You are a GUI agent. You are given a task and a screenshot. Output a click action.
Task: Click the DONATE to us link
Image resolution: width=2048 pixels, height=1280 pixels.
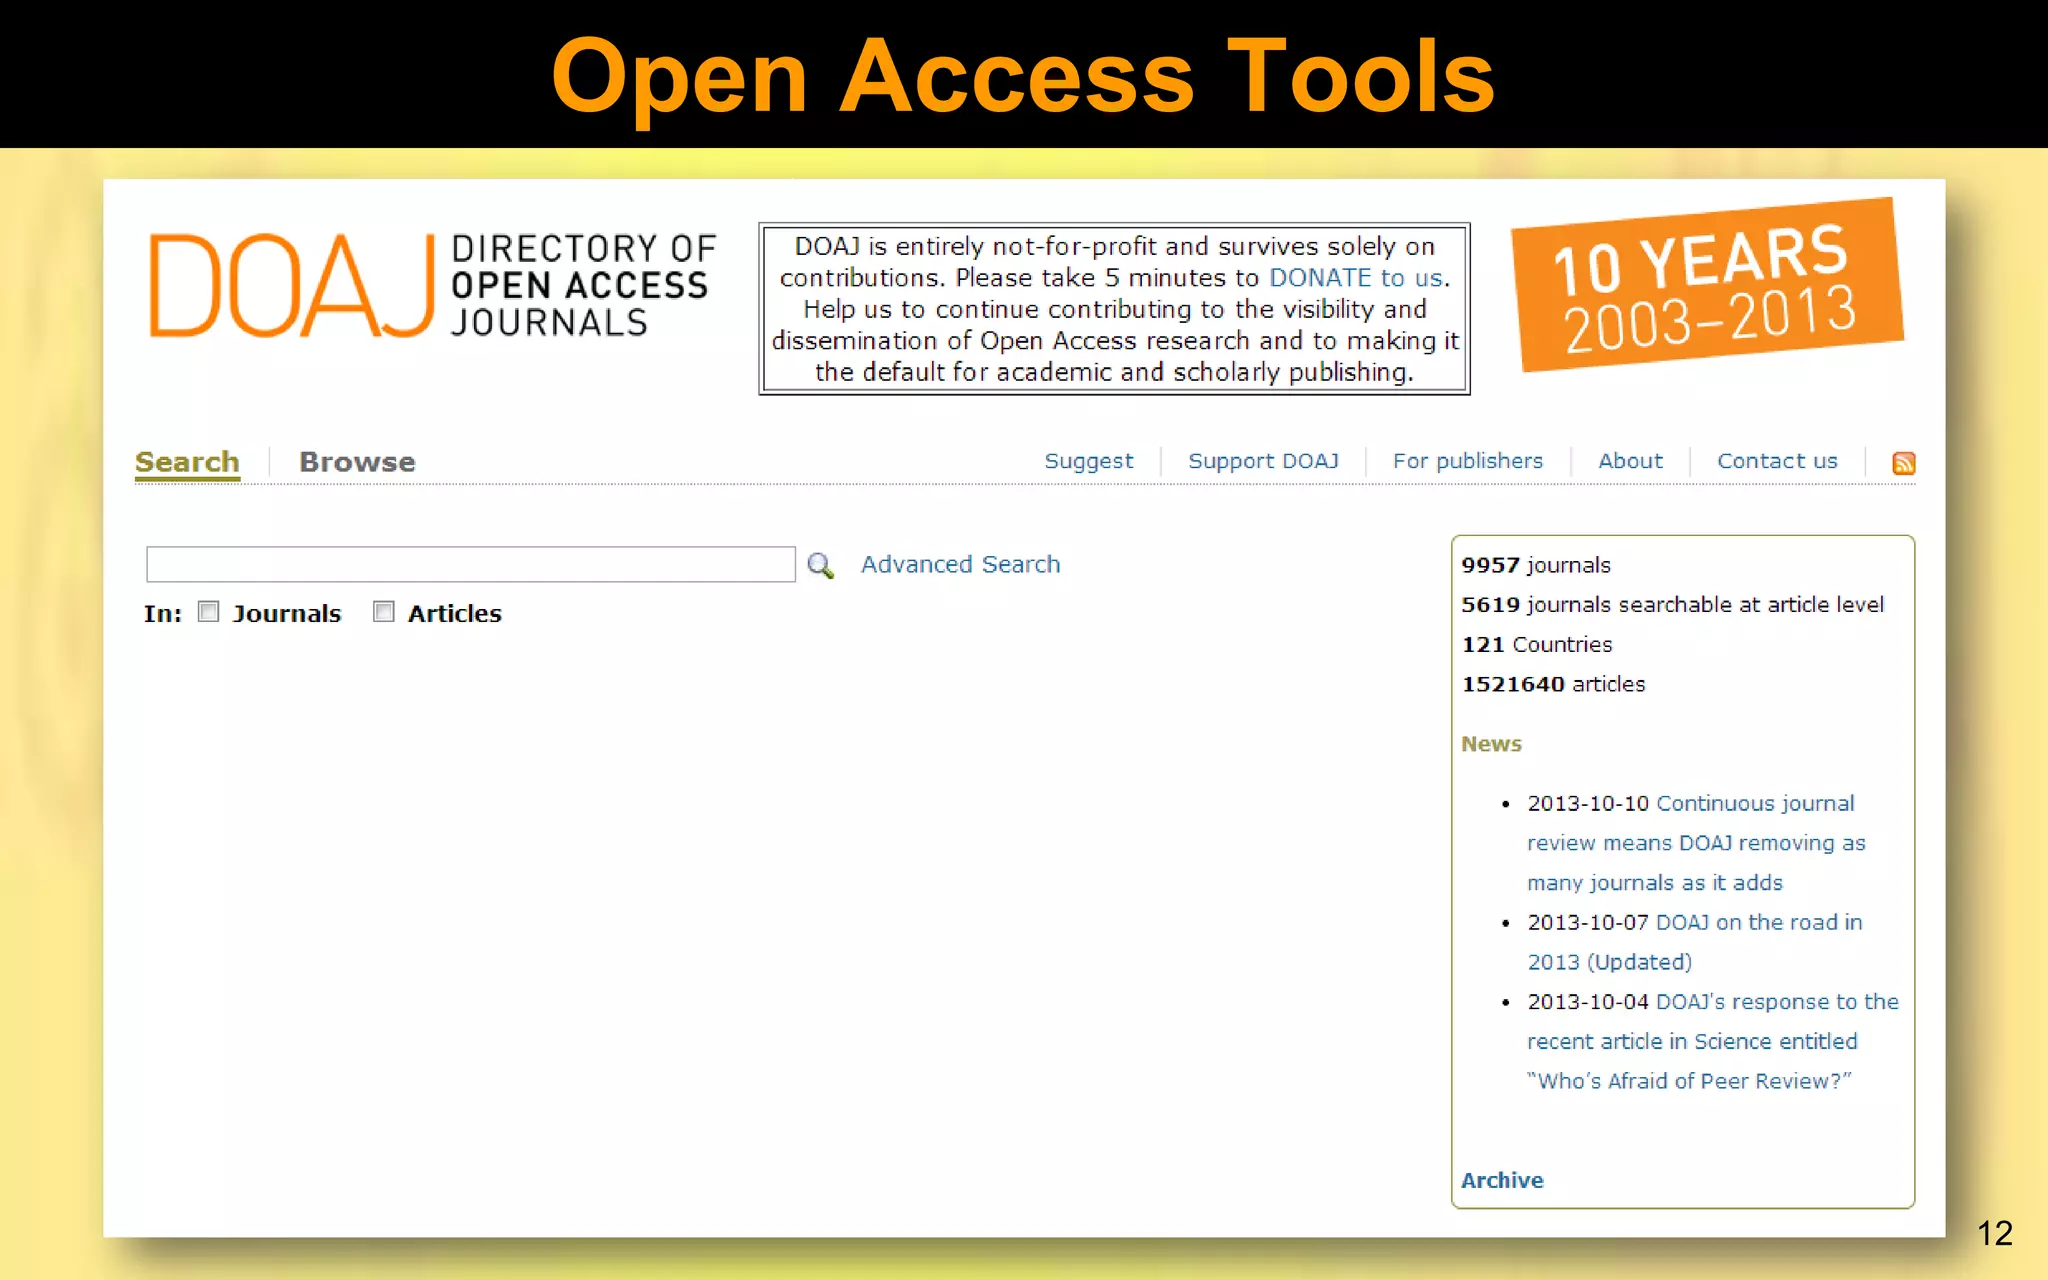click(1356, 278)
